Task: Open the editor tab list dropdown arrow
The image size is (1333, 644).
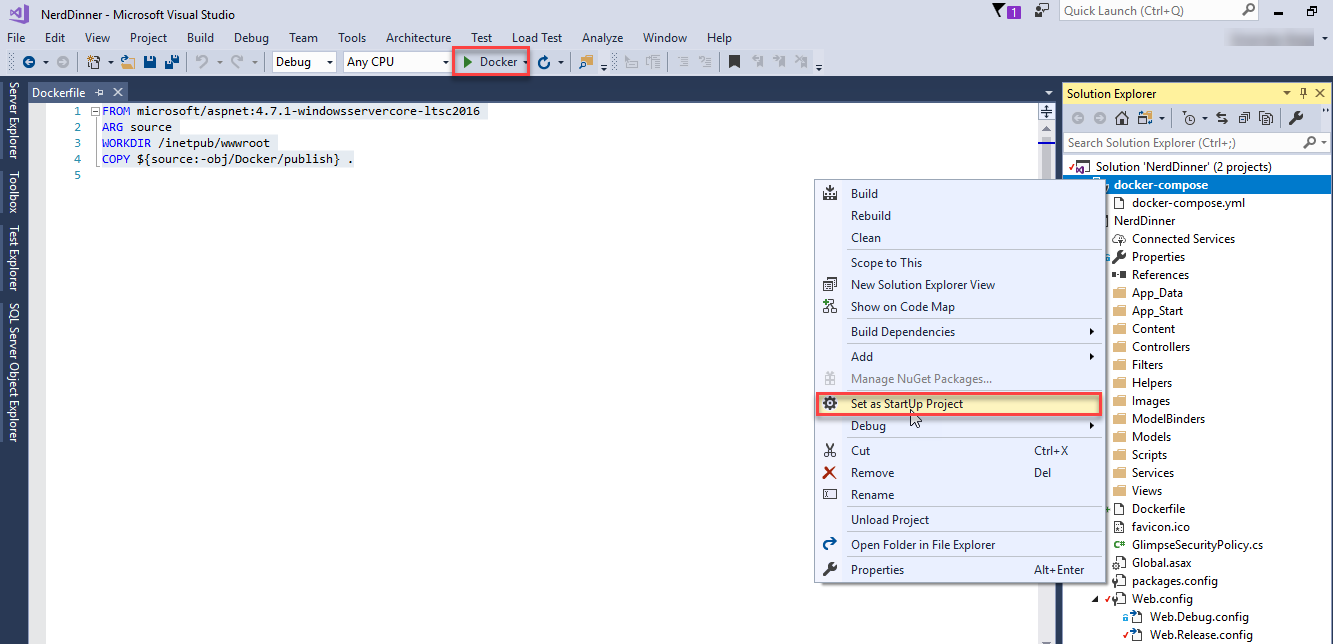Action: coord(1048,92)
